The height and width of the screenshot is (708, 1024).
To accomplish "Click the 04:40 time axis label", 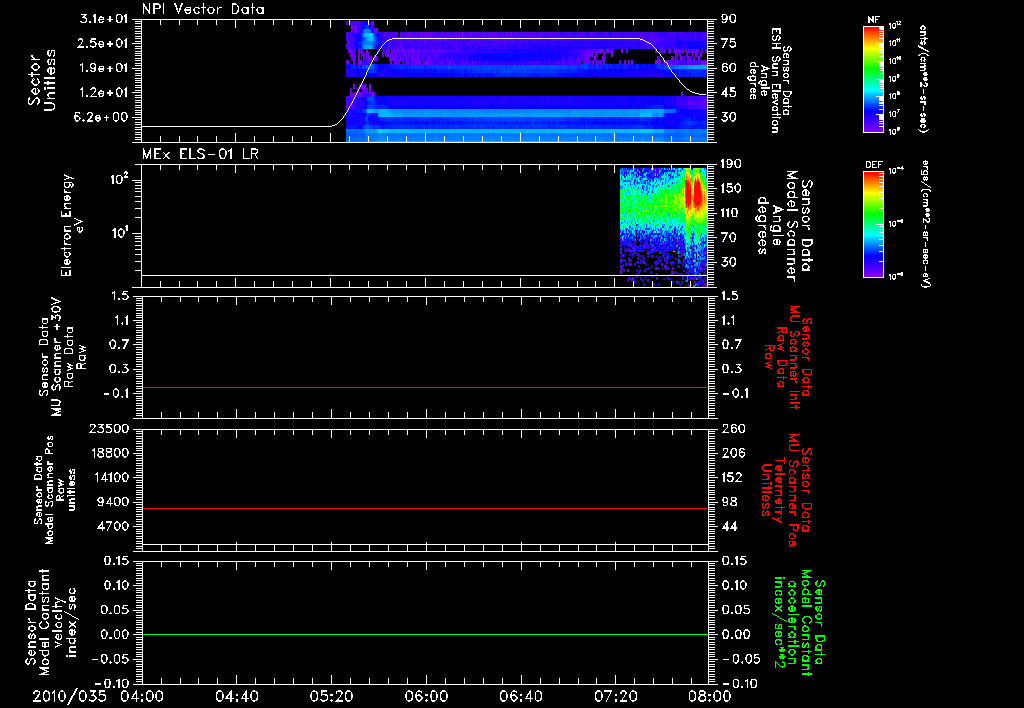I will pos(236,696).
